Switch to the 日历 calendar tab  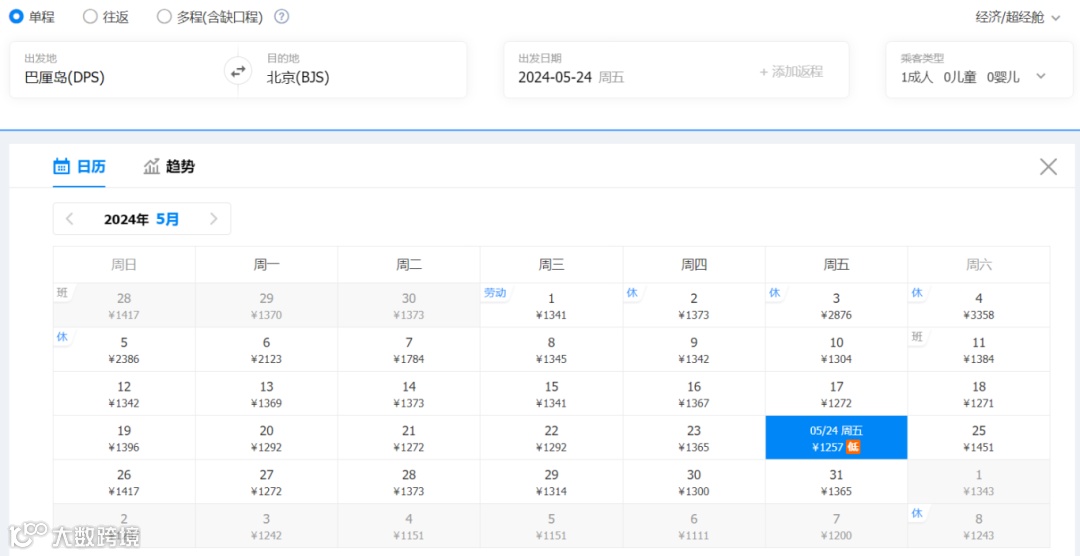79,166
